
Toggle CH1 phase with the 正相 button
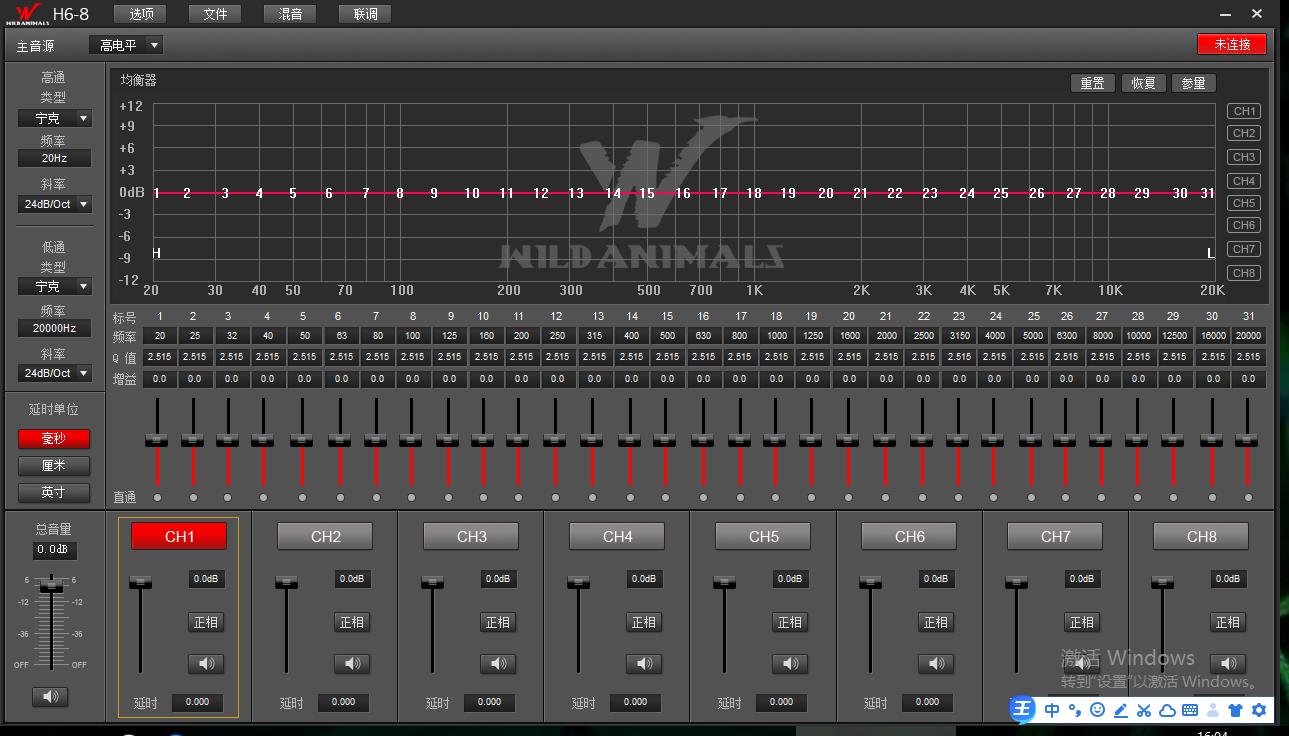coord(206,622)
